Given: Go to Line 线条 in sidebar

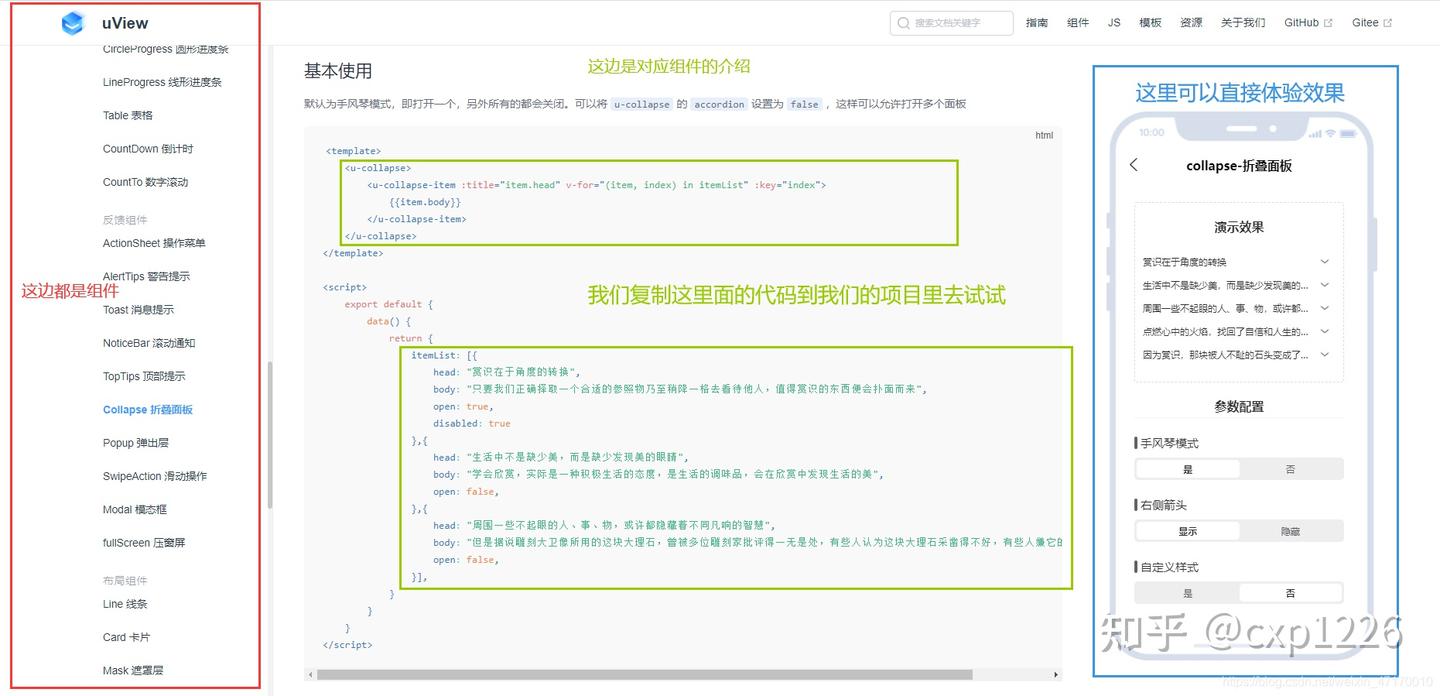Looking at the screenshot, I should 125,604.
